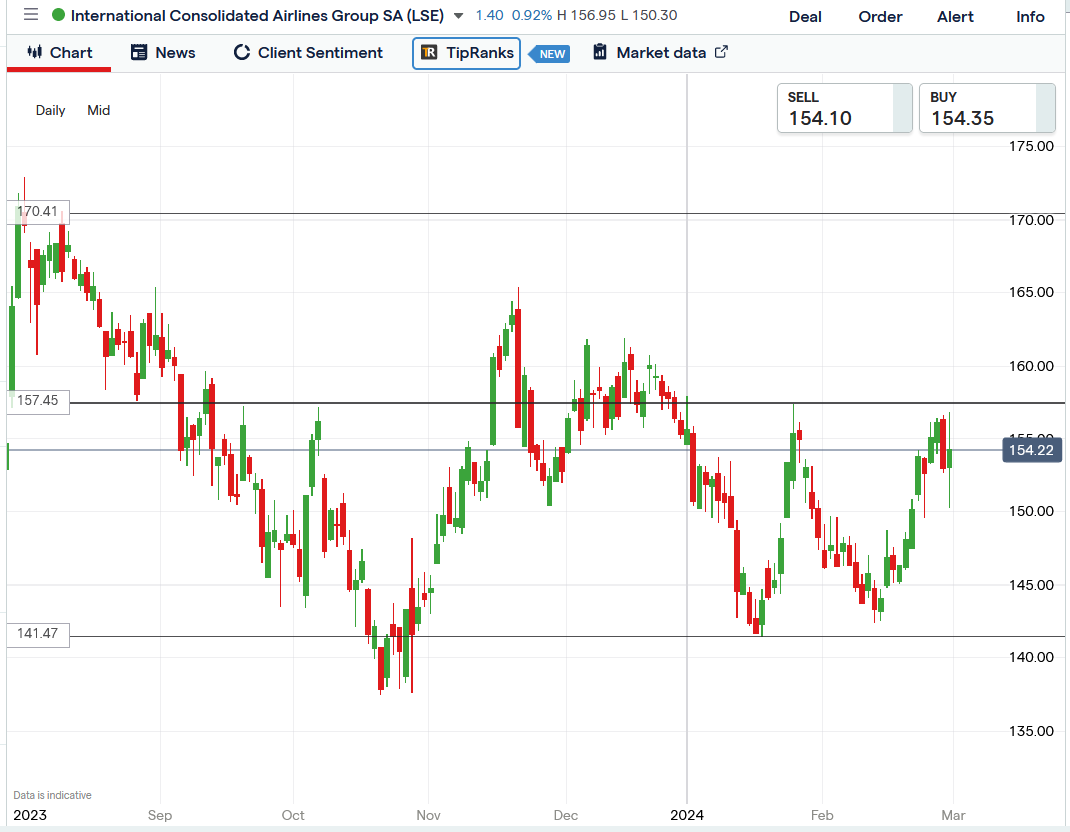Switch to the Chart tab
1070x832 pixels.
[59, 53]
